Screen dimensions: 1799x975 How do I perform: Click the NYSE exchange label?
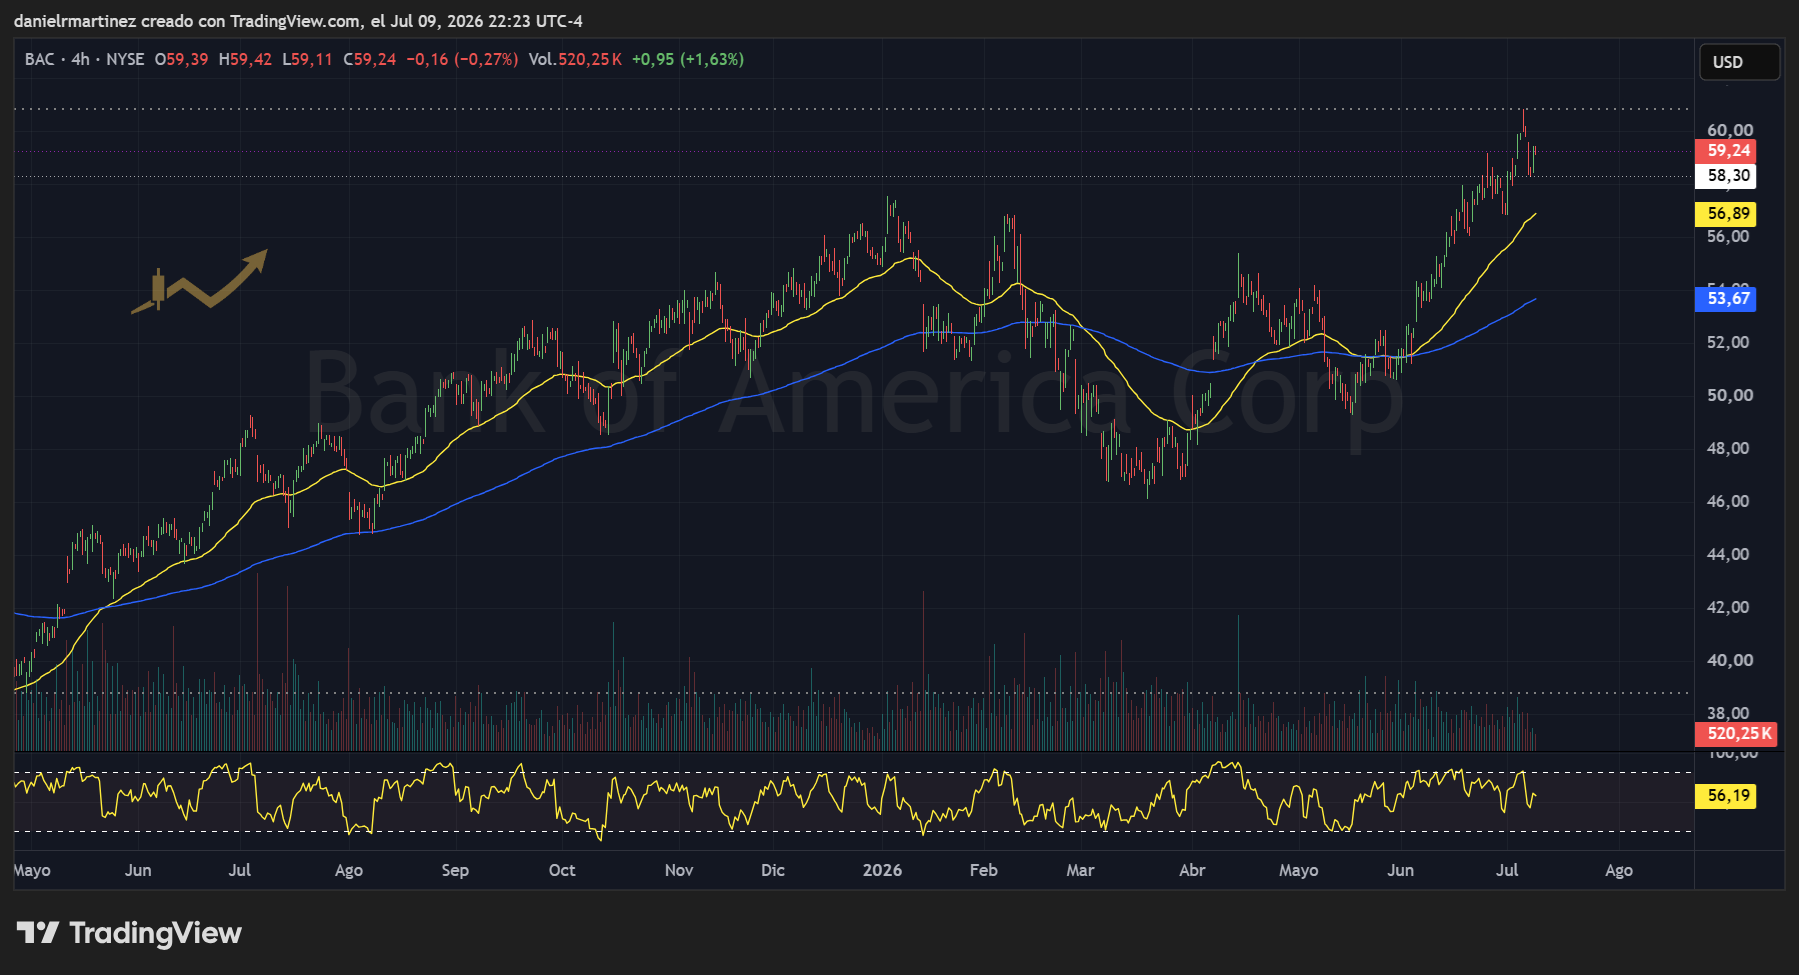pos(125,59)
